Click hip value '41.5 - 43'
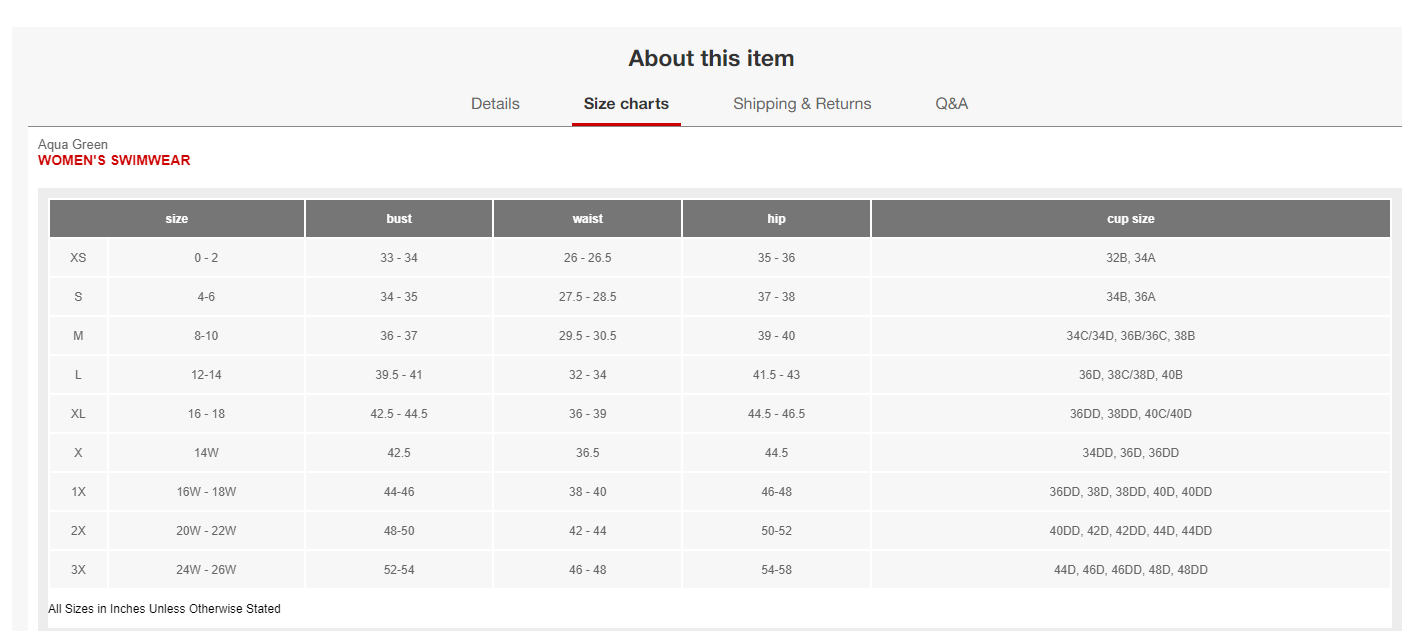The height and width of the screenshot is (631, 1402). pos(777,375)
